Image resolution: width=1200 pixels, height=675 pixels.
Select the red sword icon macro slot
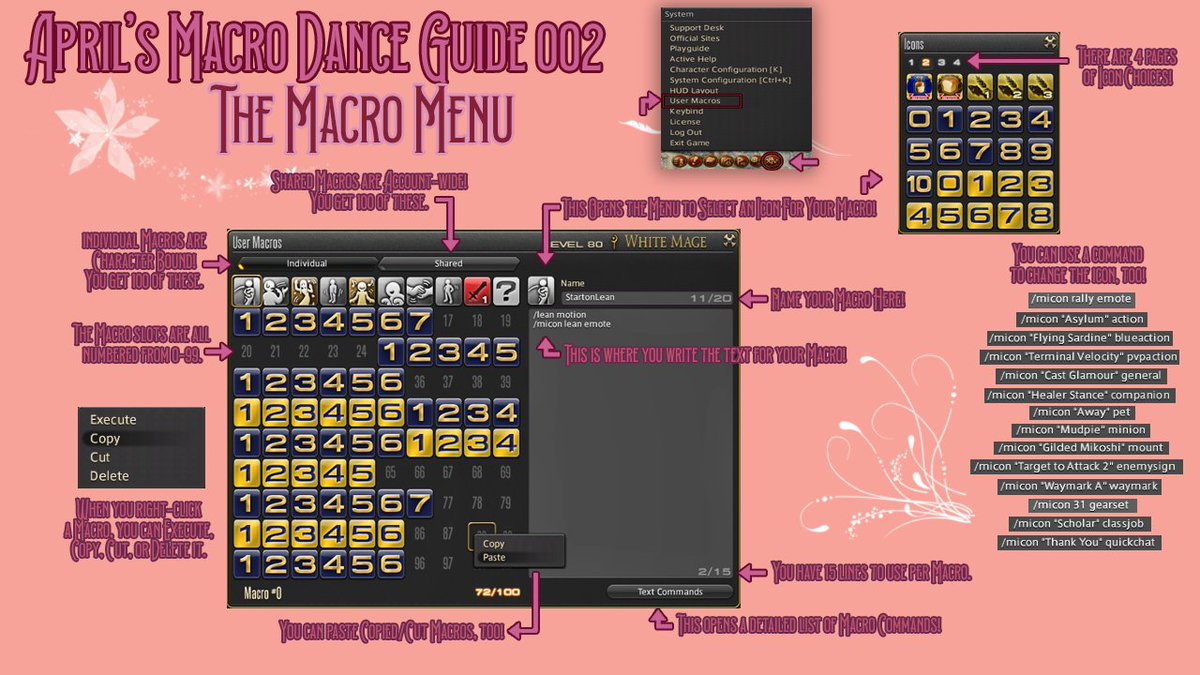476,291
